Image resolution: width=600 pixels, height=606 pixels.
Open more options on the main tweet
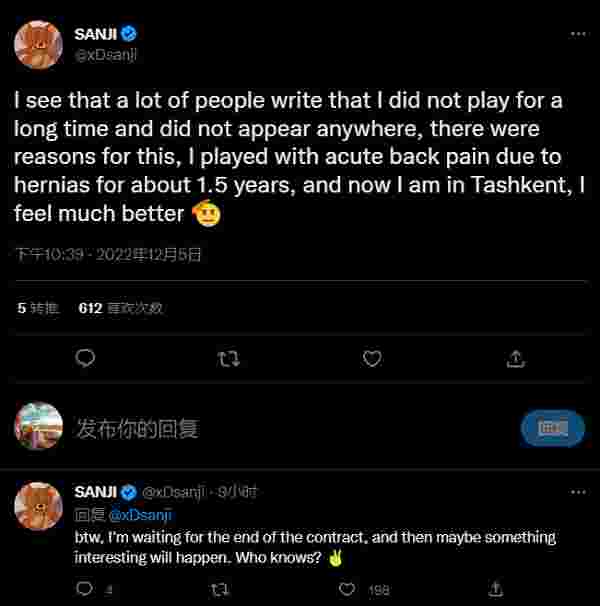pyautogui.click(x=578, y=33)
